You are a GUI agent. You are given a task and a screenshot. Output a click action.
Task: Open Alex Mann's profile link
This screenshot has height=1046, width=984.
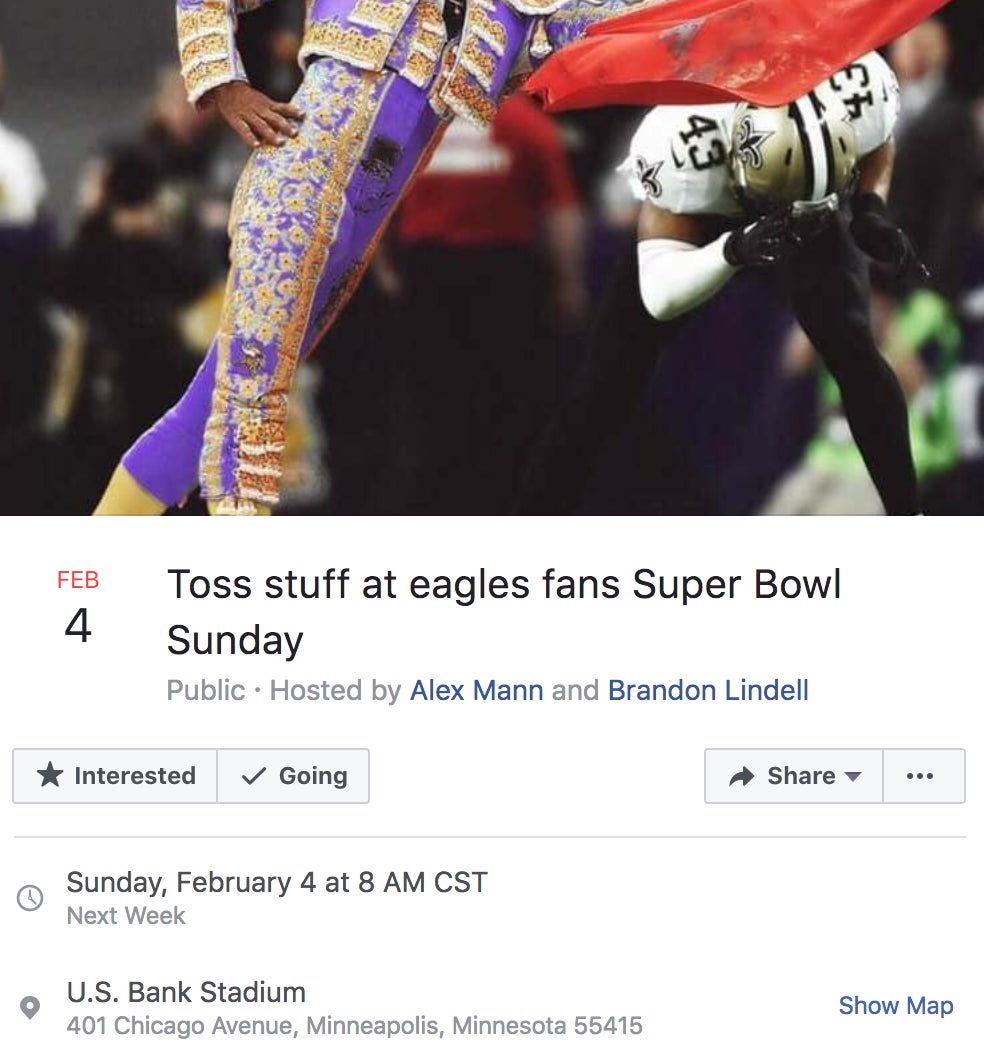pos(476,690)
